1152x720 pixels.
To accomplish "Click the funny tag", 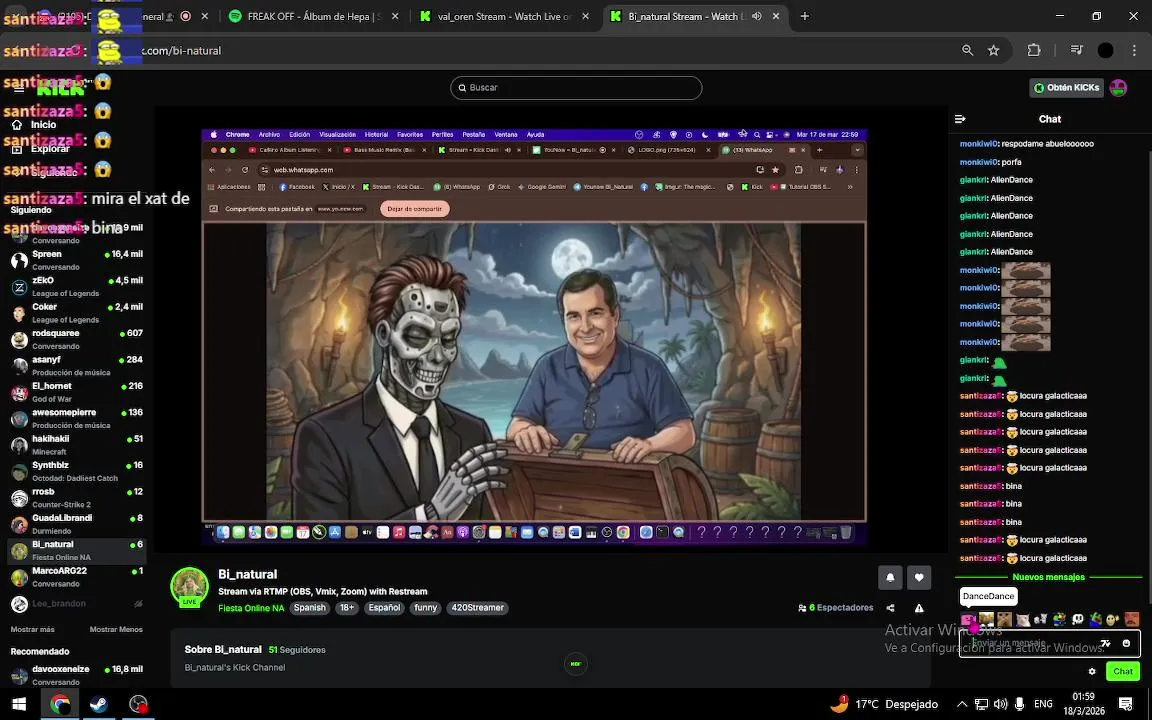I will [x=425, y=608].
